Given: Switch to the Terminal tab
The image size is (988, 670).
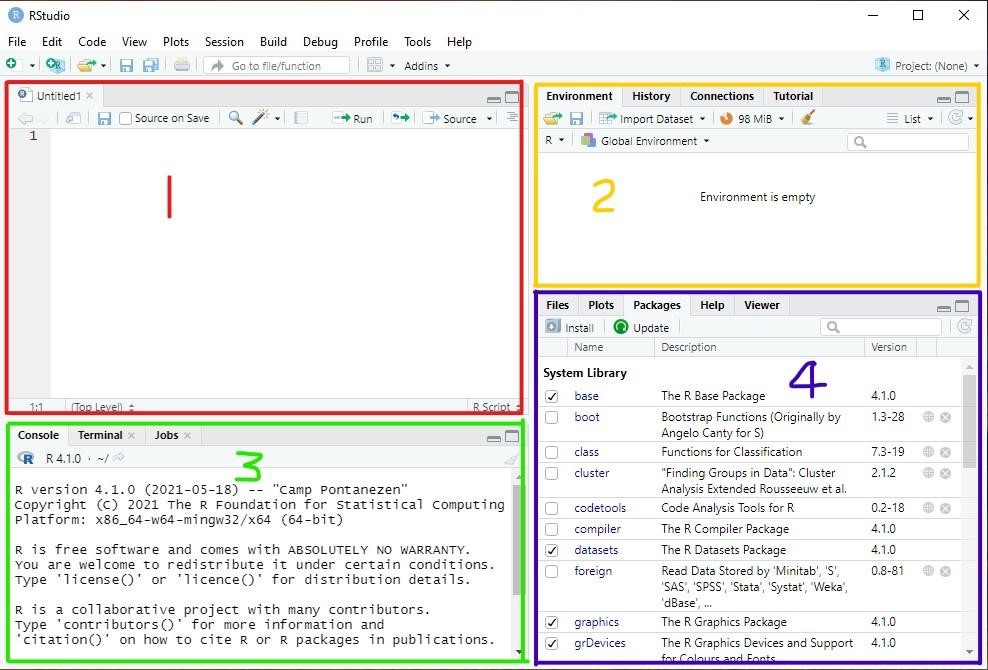Looking at the screenshot, I should point(102,434).
